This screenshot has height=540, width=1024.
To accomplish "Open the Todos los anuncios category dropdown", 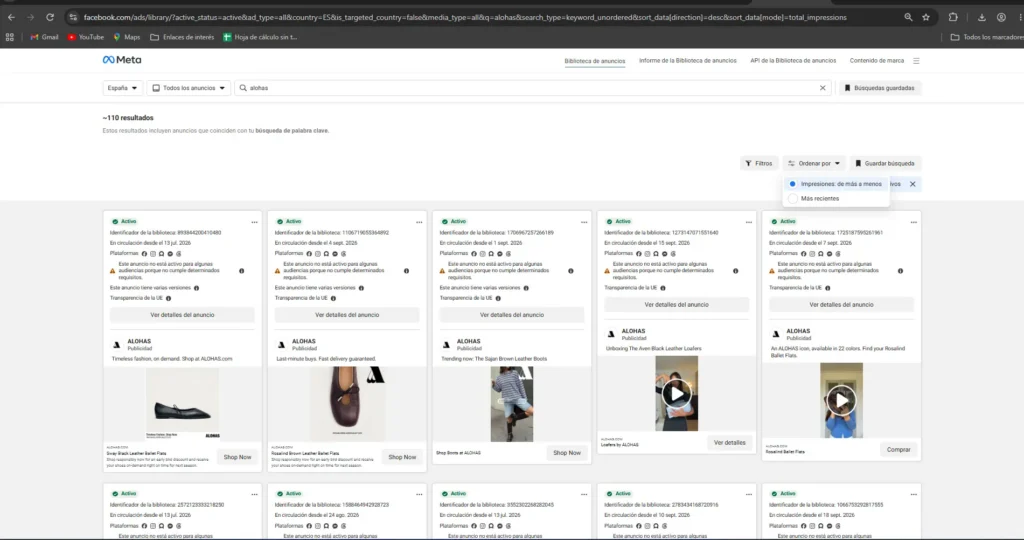I will 188,87.
